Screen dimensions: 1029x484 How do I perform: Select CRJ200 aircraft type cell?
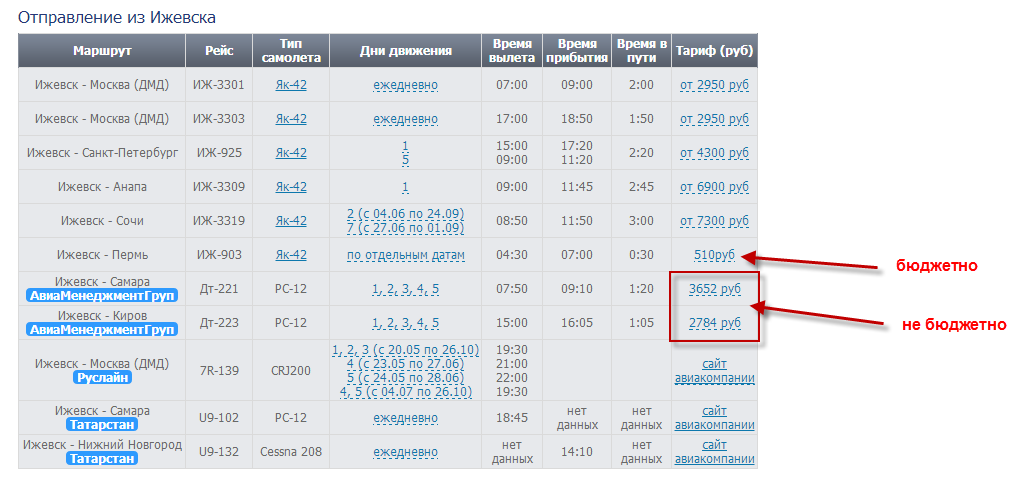(291, 371)
